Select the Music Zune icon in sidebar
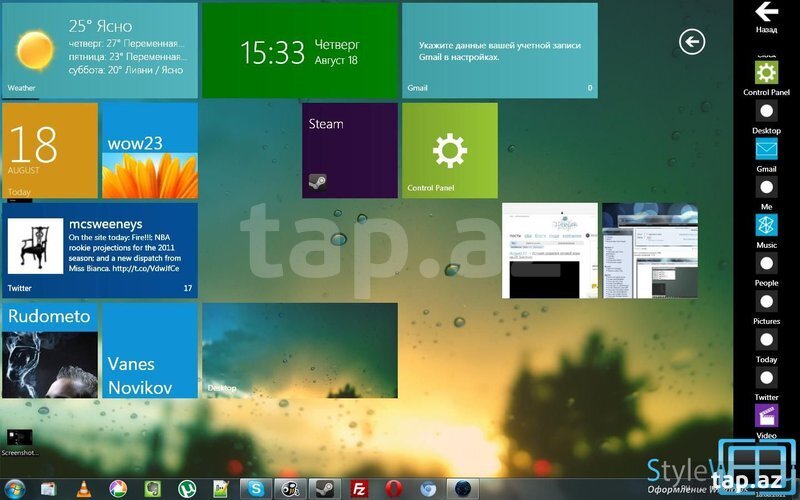Screen dimensions: 800x500 [766, 225]
